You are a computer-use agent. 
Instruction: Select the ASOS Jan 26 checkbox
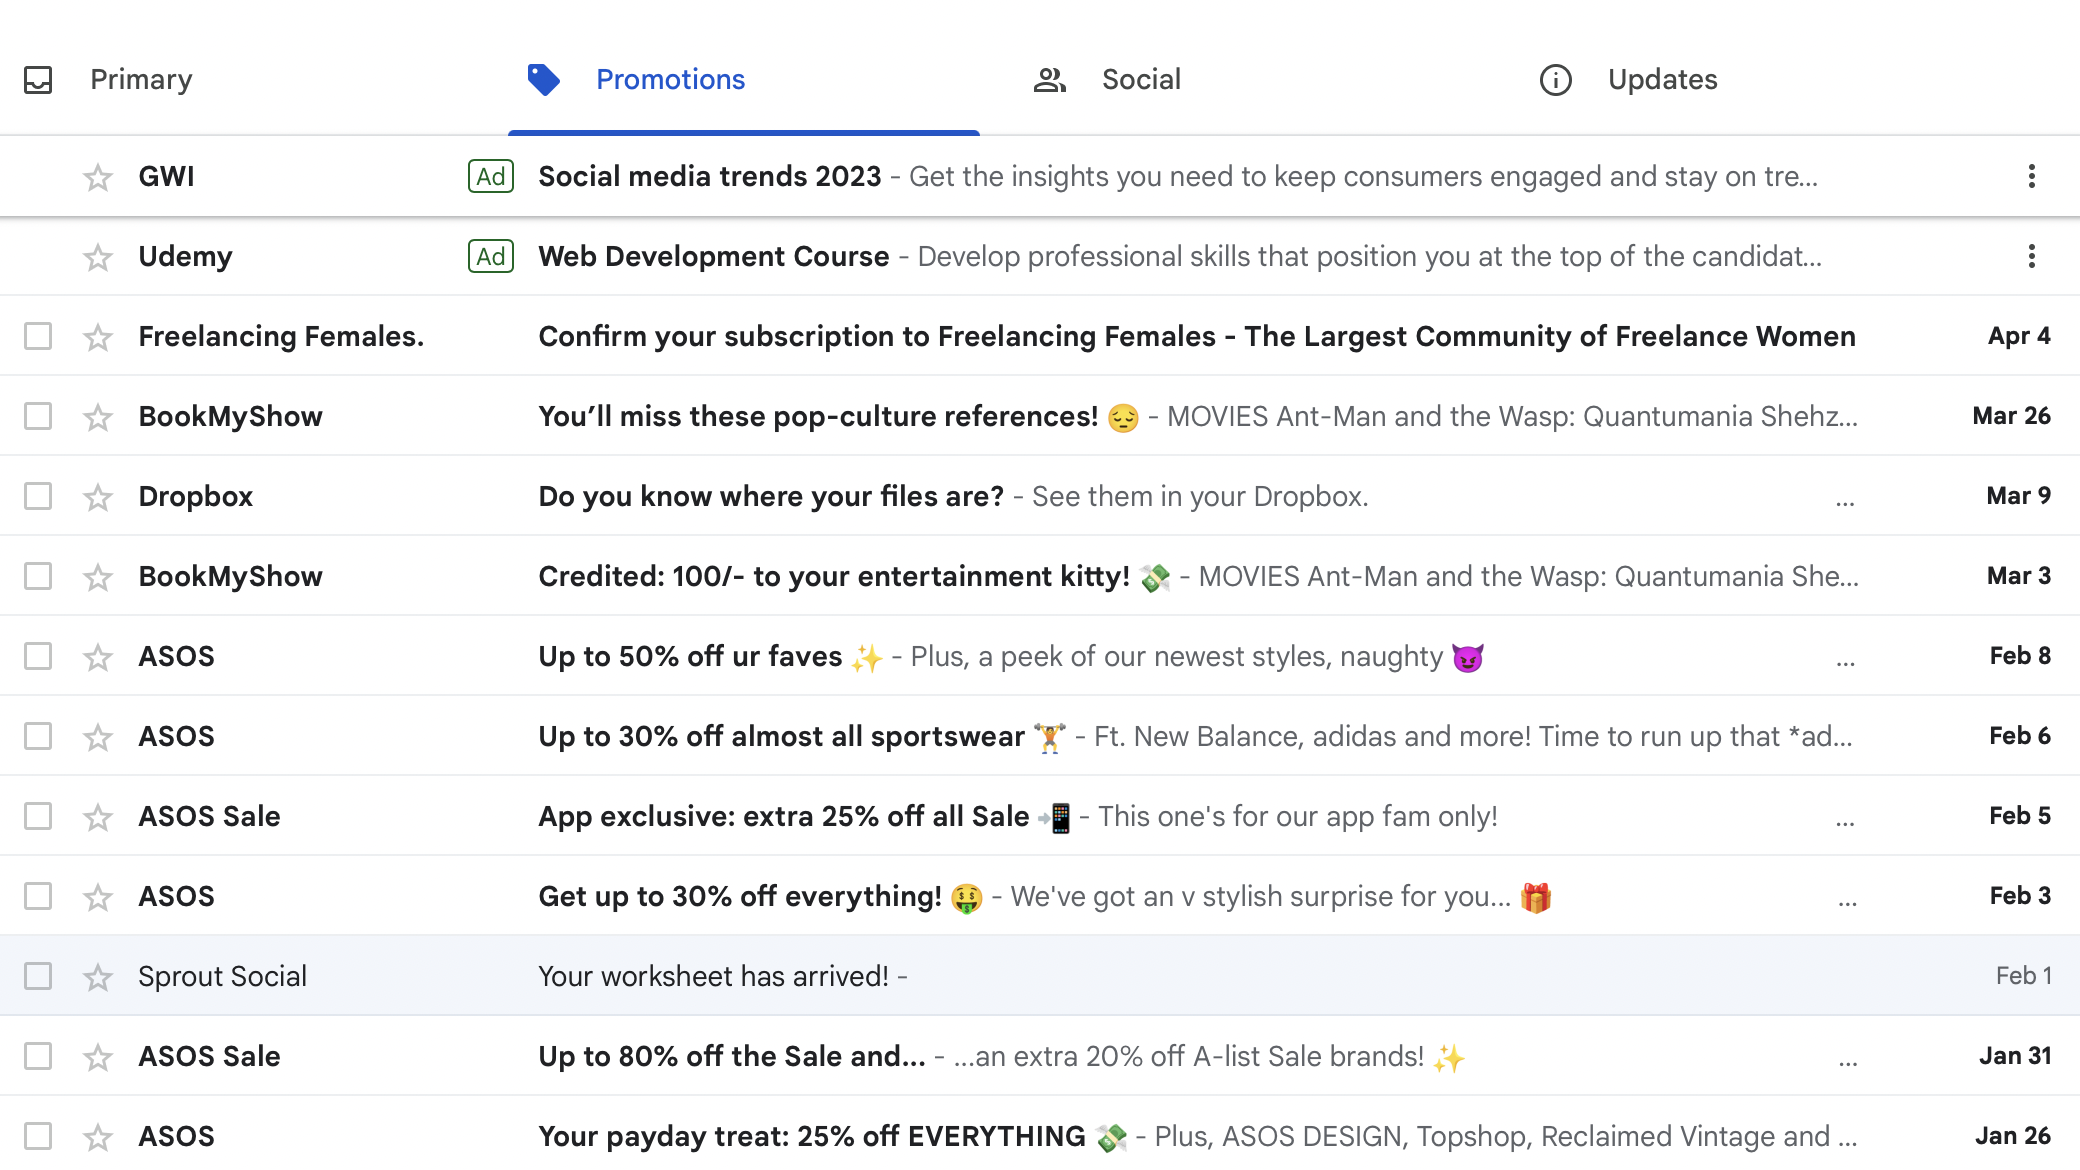[x=38, y=1136]
